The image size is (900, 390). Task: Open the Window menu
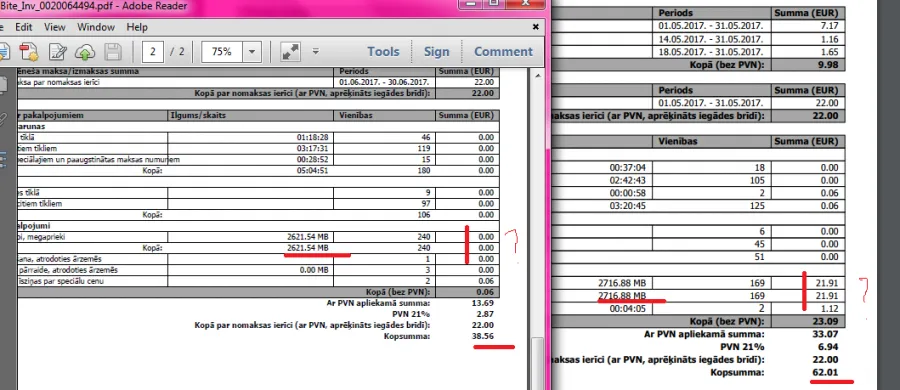click(x=96, y=27)
